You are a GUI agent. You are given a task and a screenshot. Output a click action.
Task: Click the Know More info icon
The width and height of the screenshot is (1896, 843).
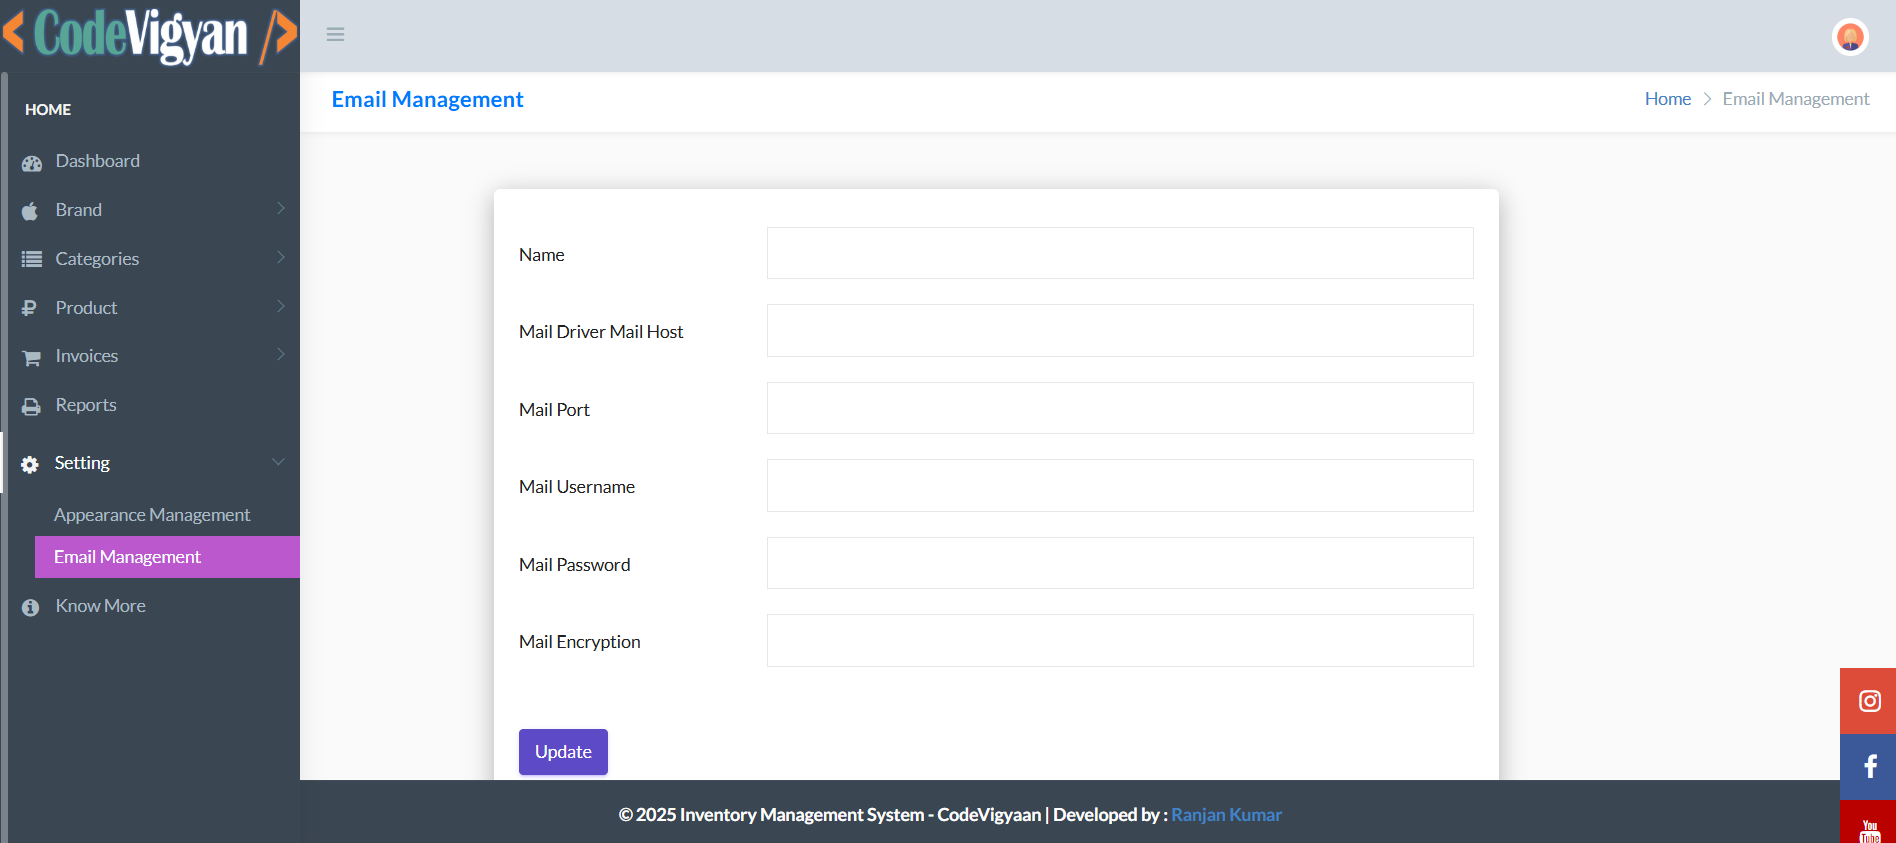[31, 607]
